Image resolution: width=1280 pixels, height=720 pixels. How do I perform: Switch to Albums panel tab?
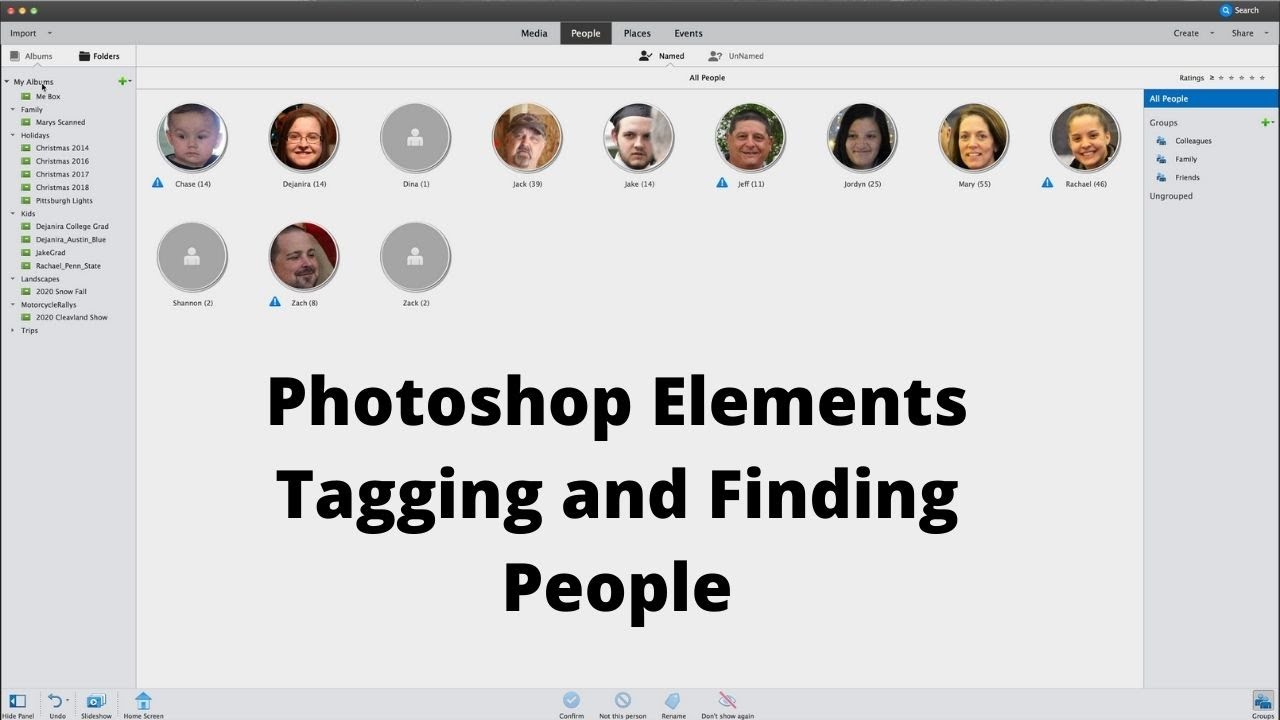(x=31, y=56)
